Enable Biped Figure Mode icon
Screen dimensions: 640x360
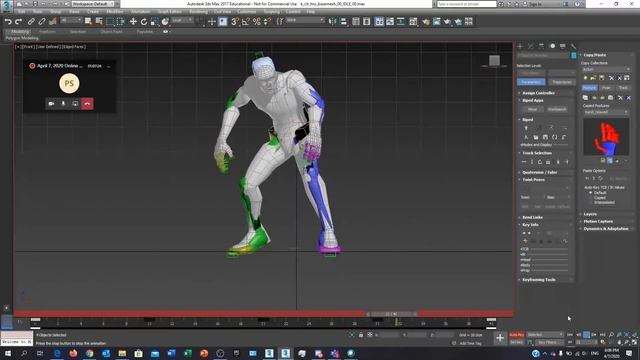tap(526, 128)
